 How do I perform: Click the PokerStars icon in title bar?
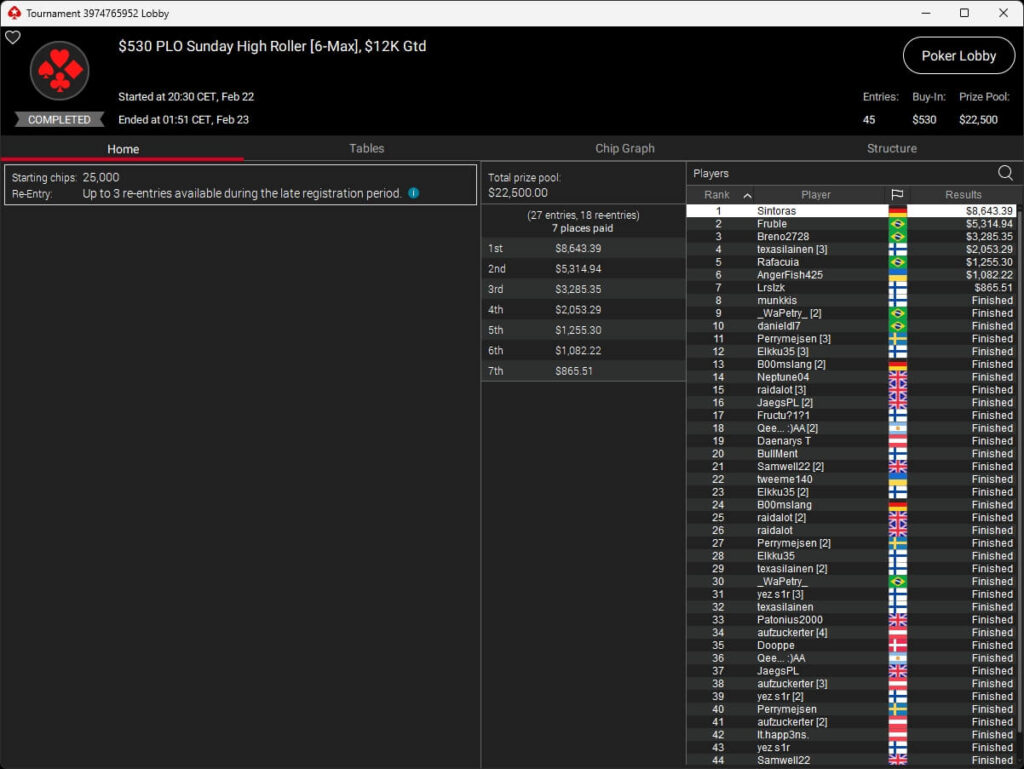click(13, 13)
